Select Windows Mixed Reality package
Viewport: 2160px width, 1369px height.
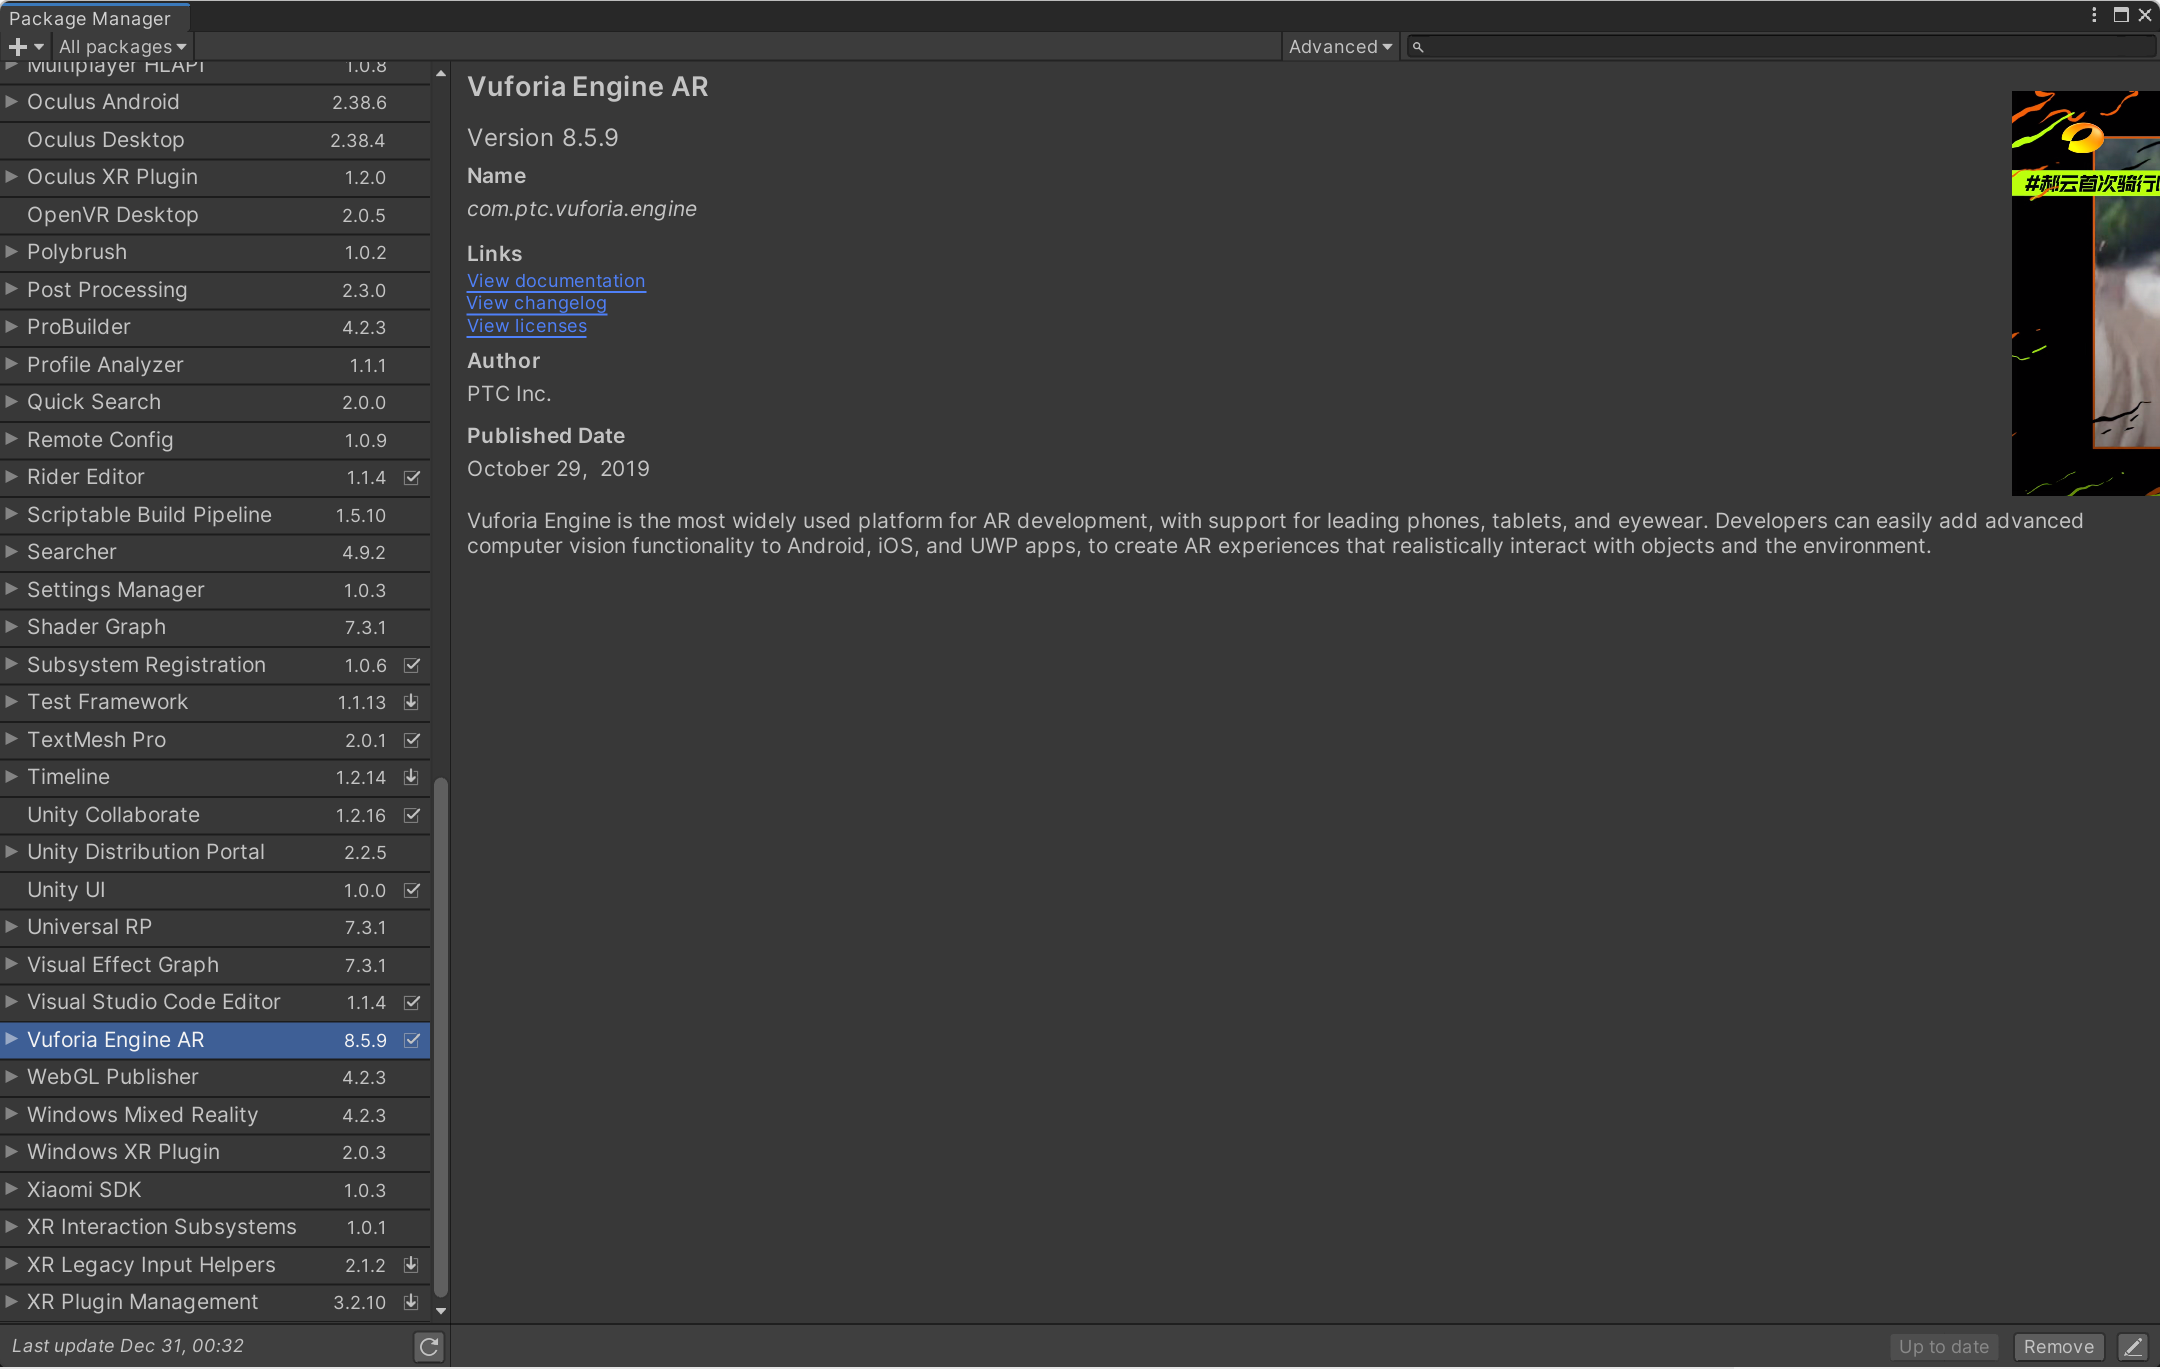coord(215,1115)
